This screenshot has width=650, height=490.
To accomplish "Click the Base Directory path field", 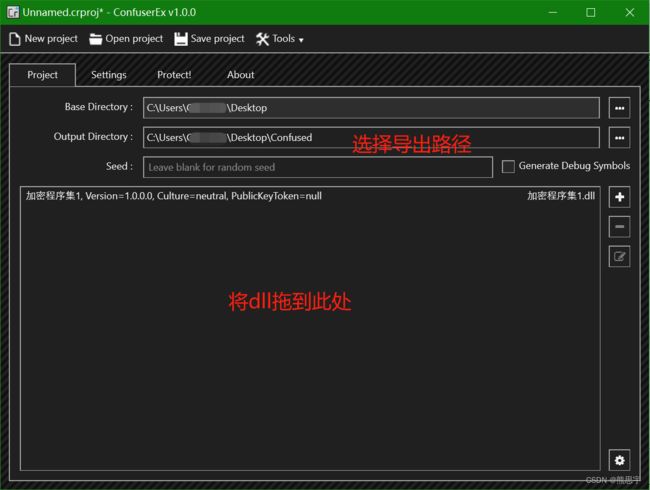I will pos(371,108).
